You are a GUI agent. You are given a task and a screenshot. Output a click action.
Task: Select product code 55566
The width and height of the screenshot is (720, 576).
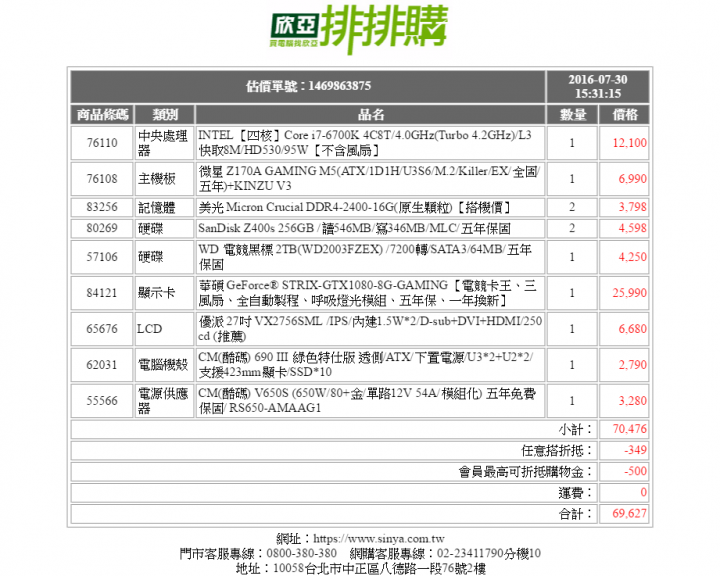(x=102, y=400)
